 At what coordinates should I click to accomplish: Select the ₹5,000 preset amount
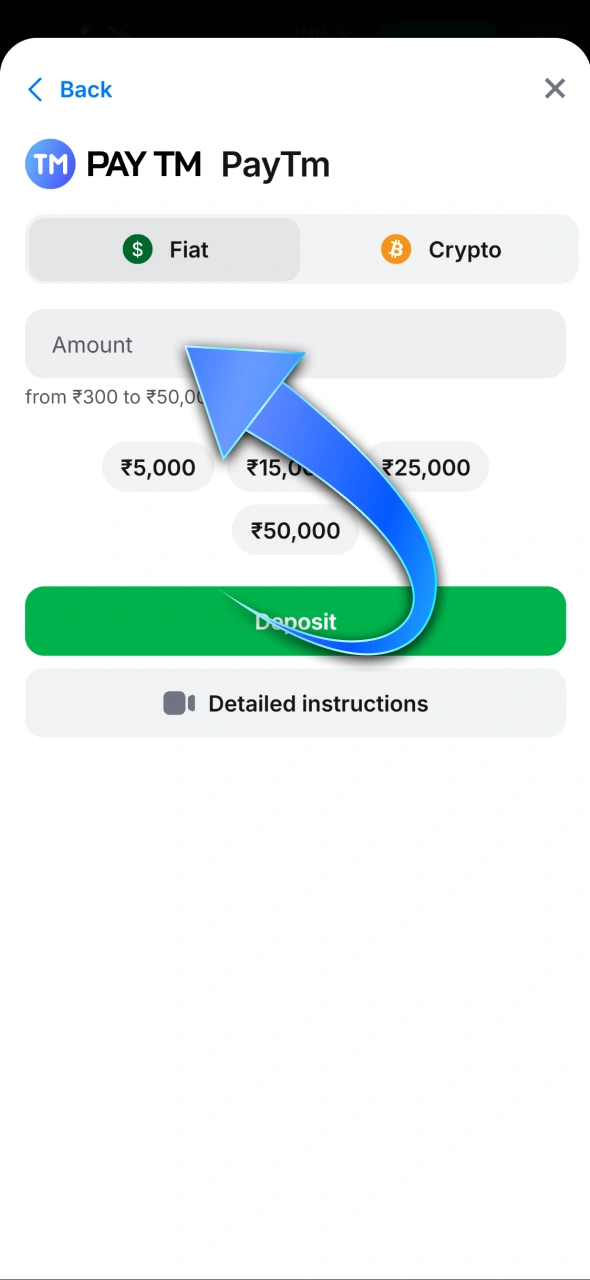[x=157, y=467]
